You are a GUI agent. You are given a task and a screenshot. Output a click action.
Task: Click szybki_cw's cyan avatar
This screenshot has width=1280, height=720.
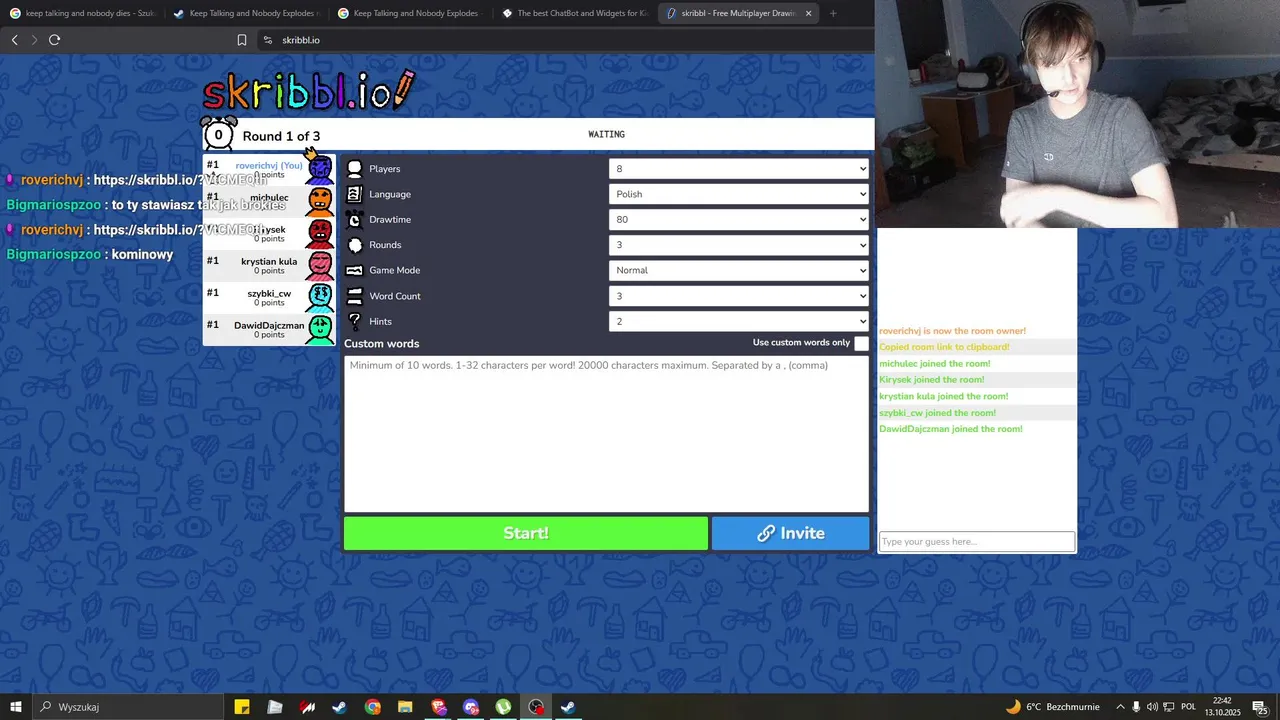[x=320, y=297]
